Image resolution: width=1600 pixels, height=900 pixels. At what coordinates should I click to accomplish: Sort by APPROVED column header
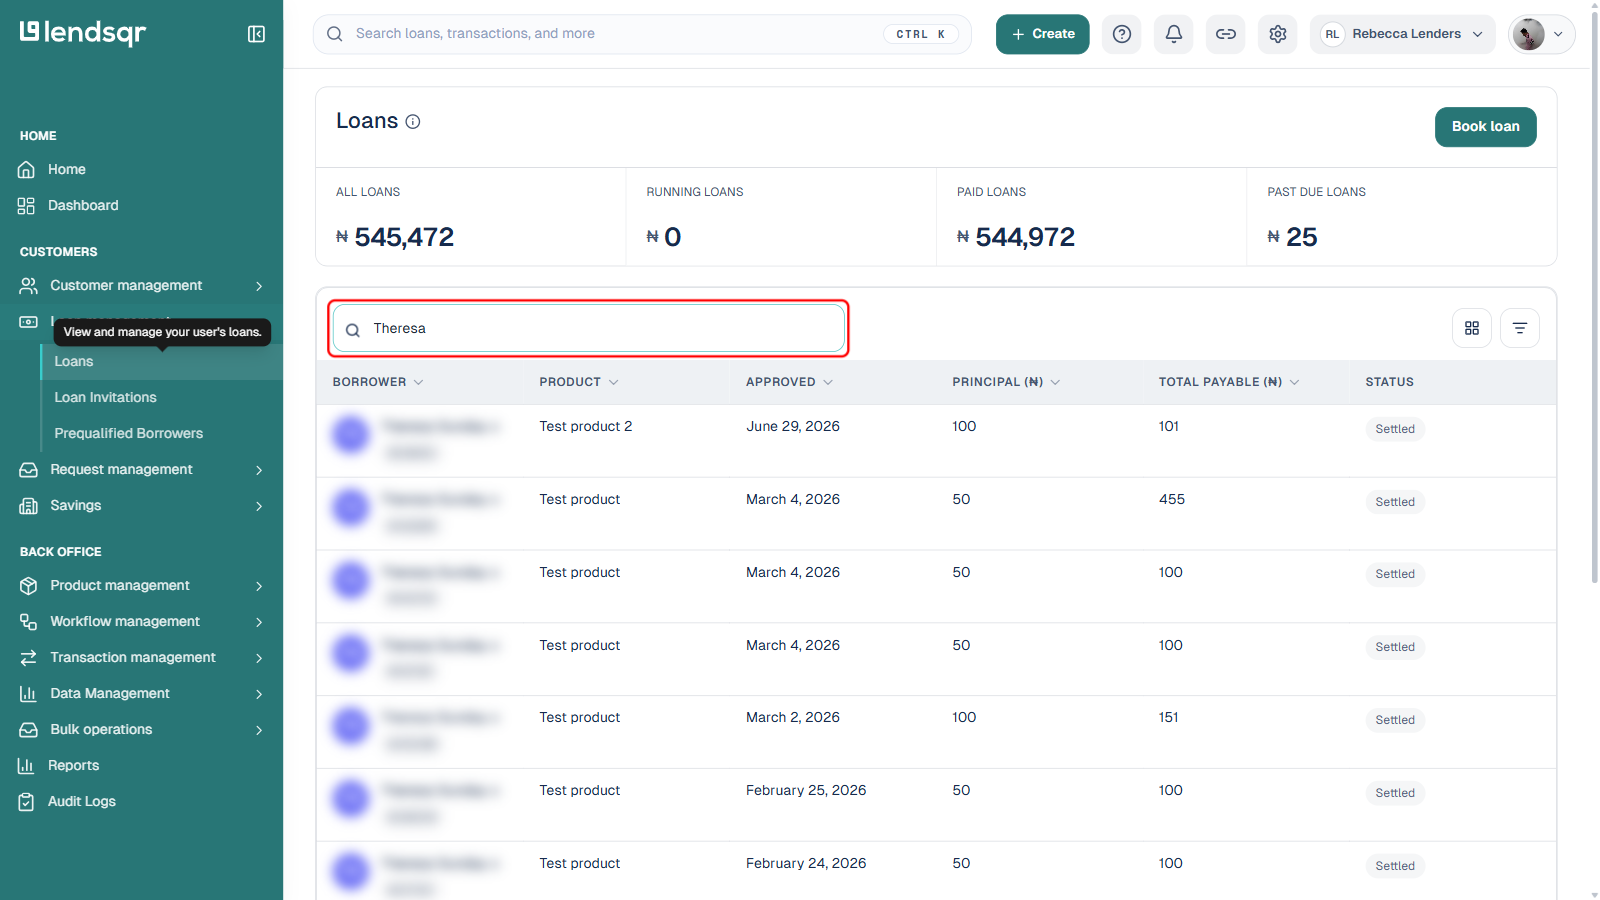pos(790,382)
